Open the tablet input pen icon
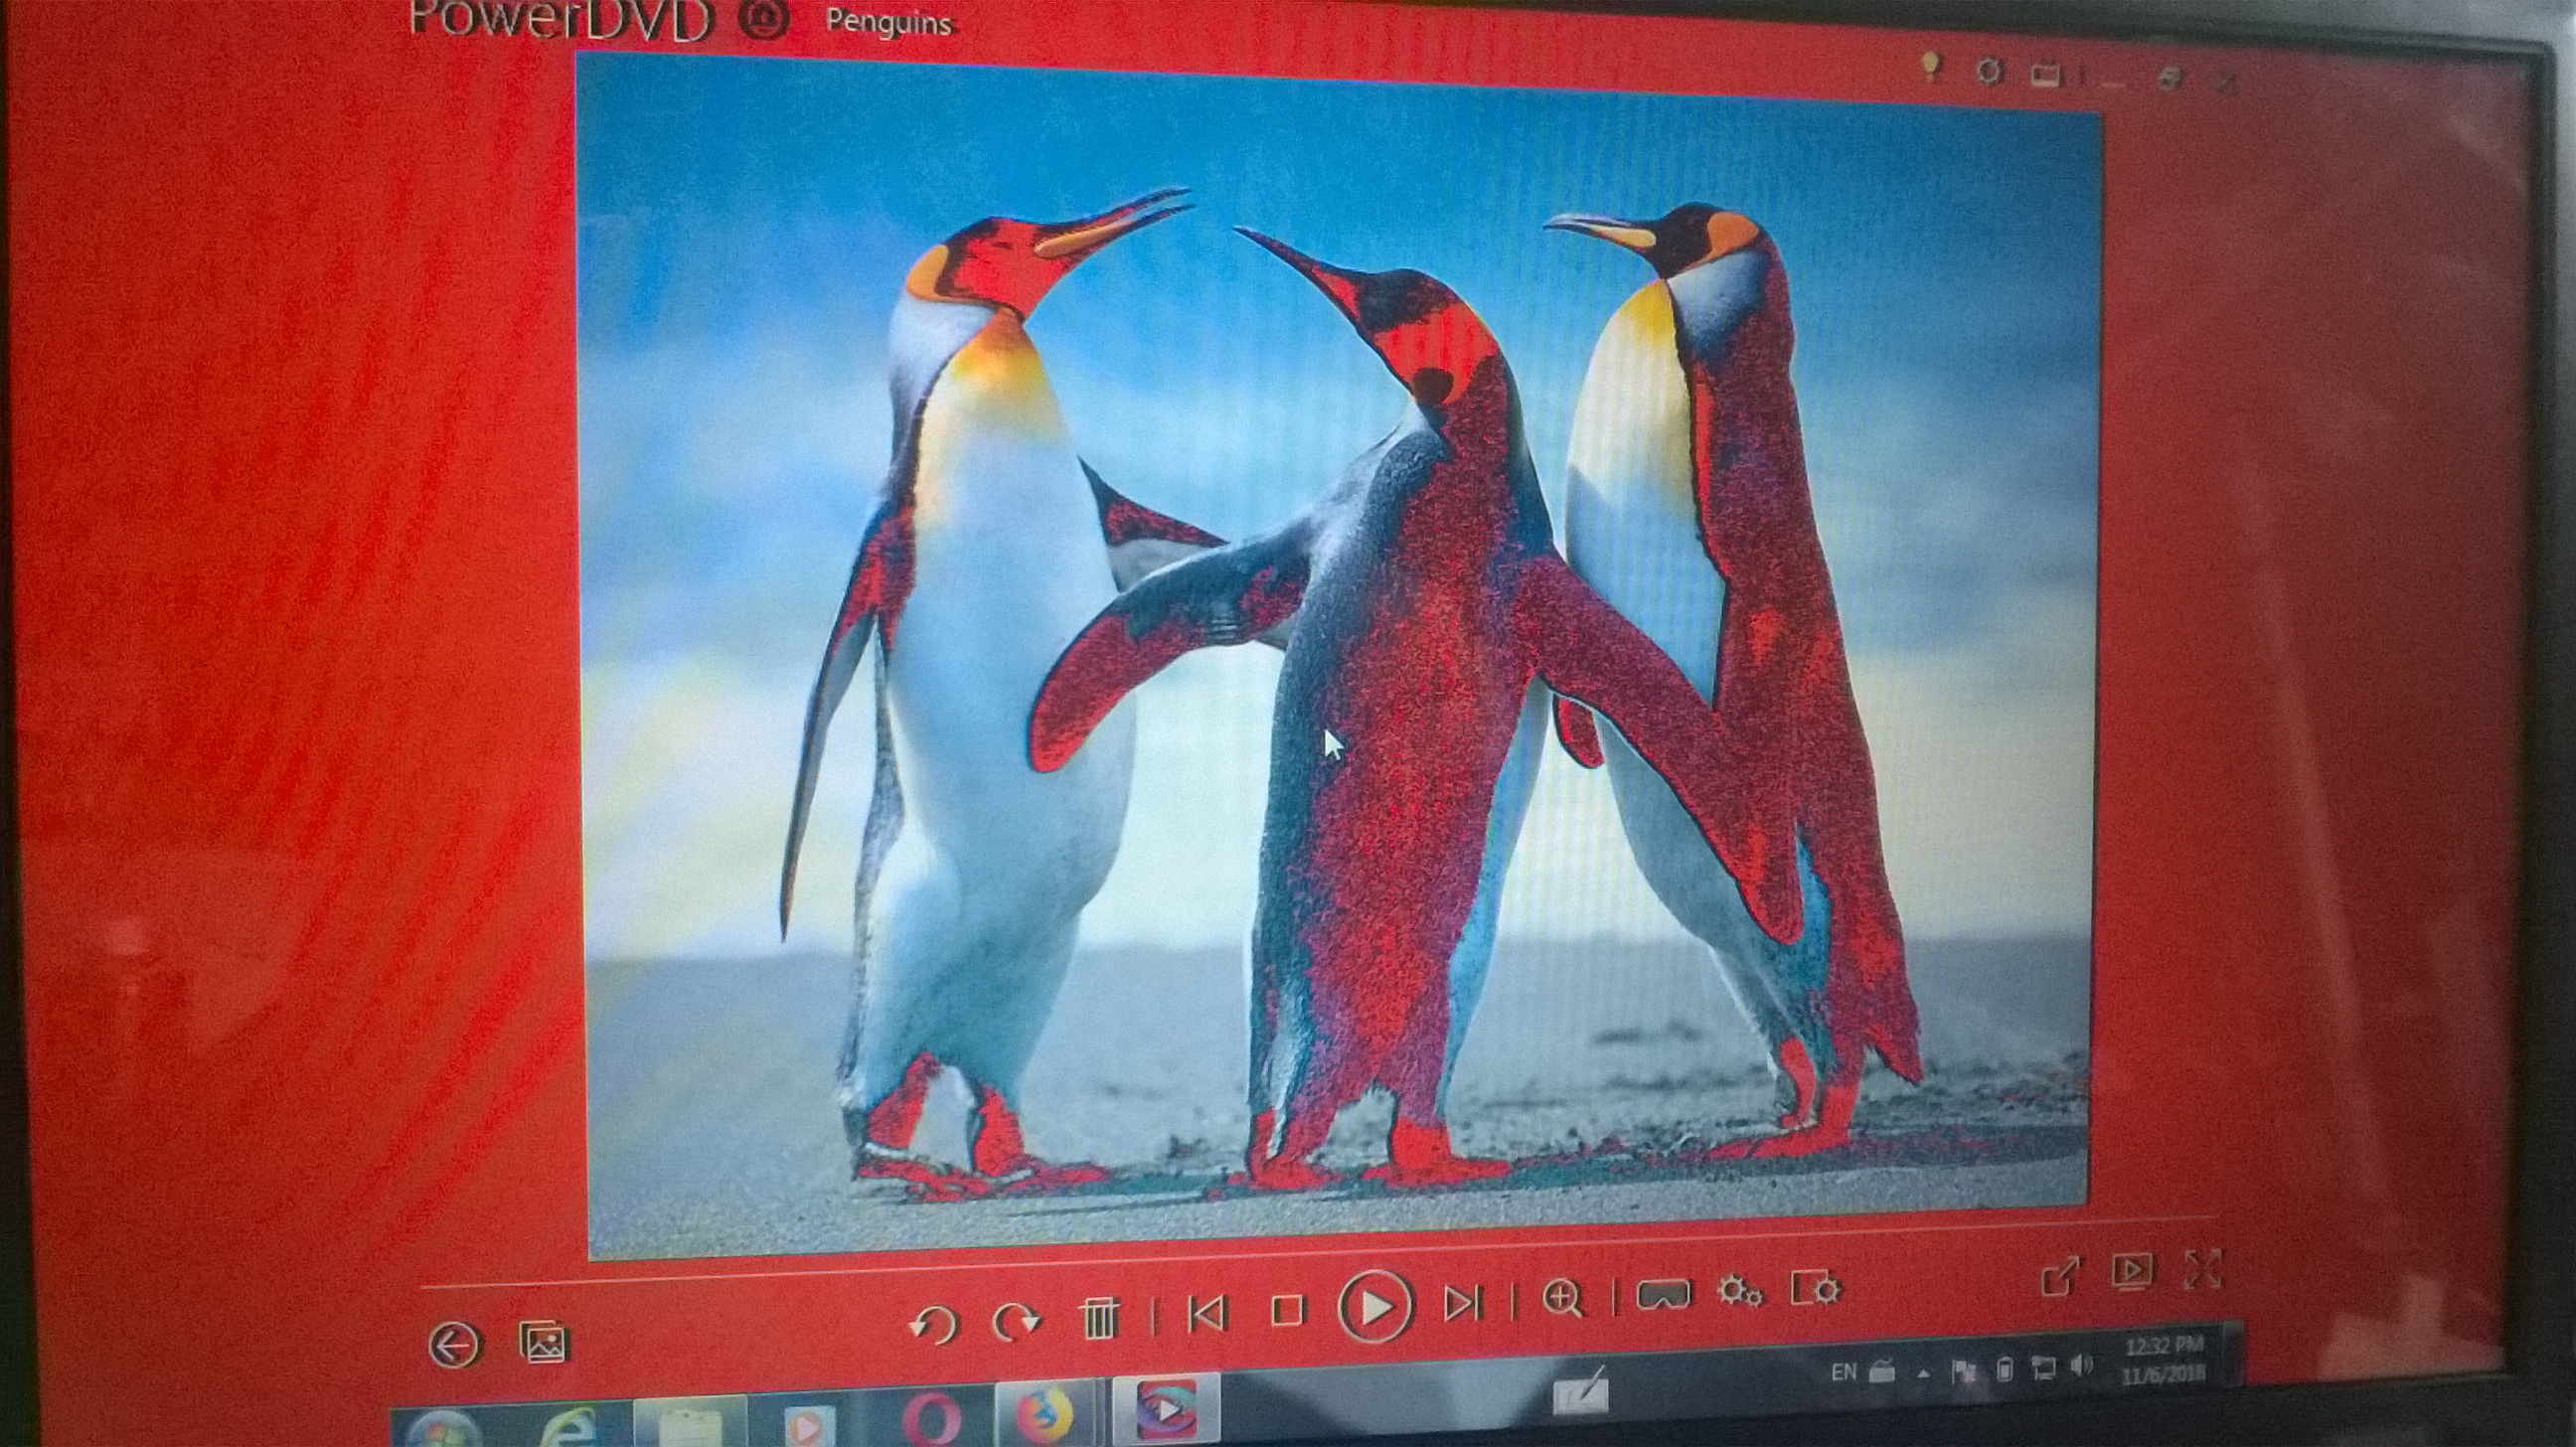Screen dimensions: 2576x1447 click(x=1582, y=1390)
